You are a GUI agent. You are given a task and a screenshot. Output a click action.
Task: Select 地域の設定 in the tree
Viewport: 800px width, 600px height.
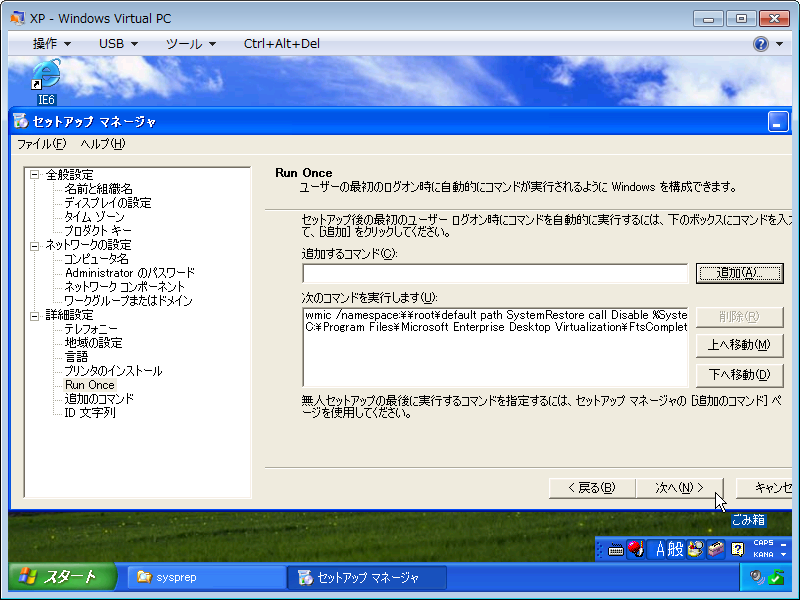[x=93, y=343]
